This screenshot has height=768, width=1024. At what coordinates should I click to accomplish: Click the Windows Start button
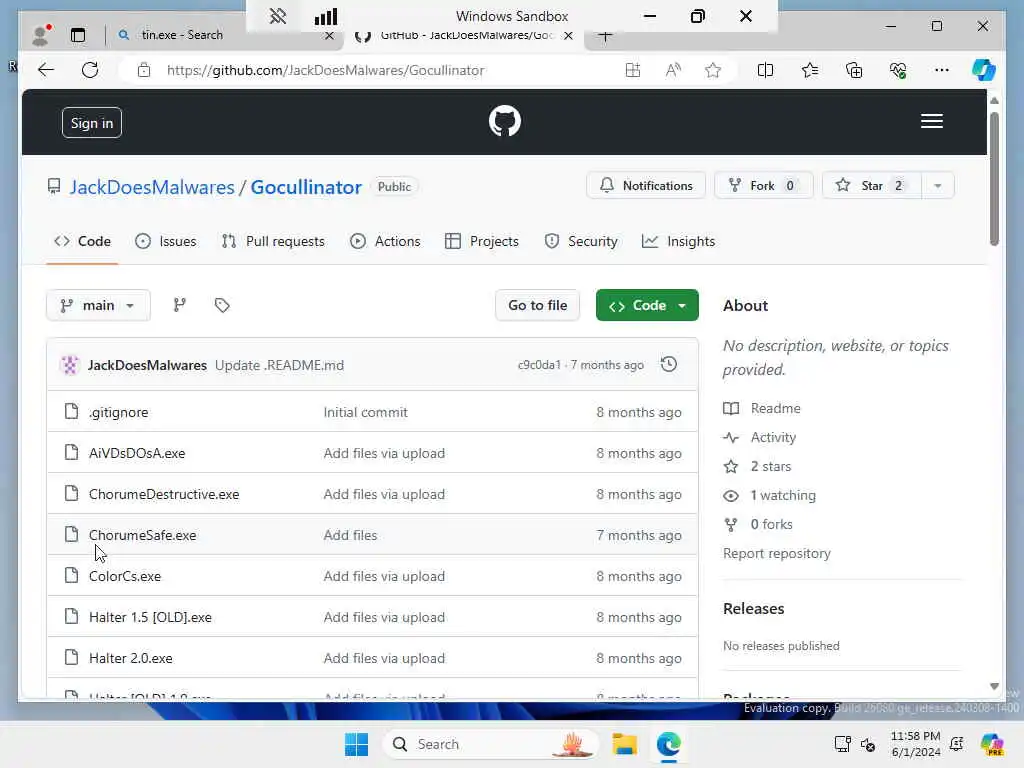[x=356, y=744]
